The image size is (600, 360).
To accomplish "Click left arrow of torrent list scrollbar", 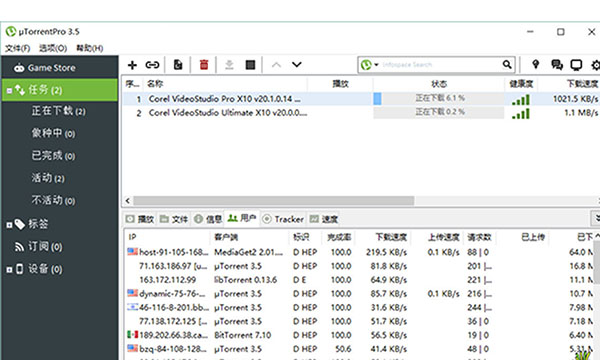I will click(128, 200).
